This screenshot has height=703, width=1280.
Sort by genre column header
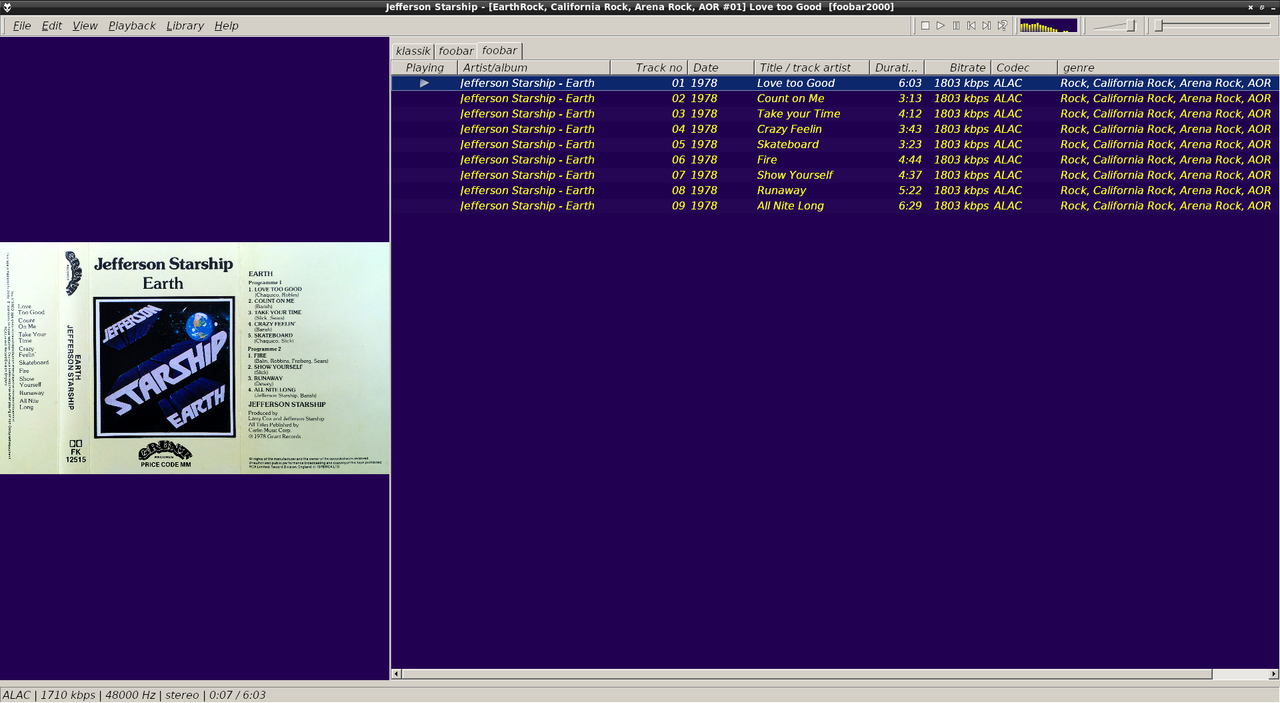tap(1168, 67)
